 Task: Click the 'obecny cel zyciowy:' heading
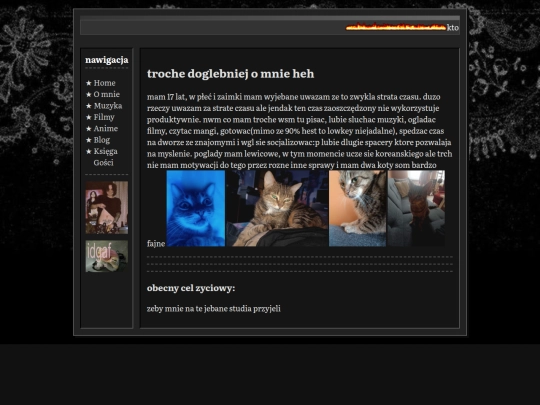tap(191, 288)
